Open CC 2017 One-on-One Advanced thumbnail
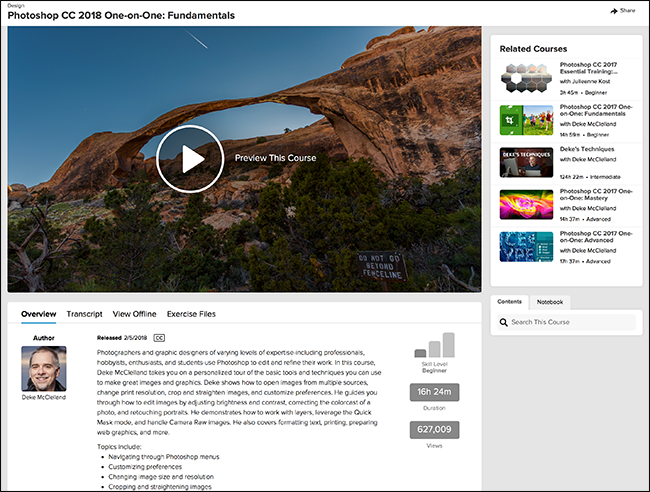This screenshot has width=650, height=492. [x=526, y=247]
